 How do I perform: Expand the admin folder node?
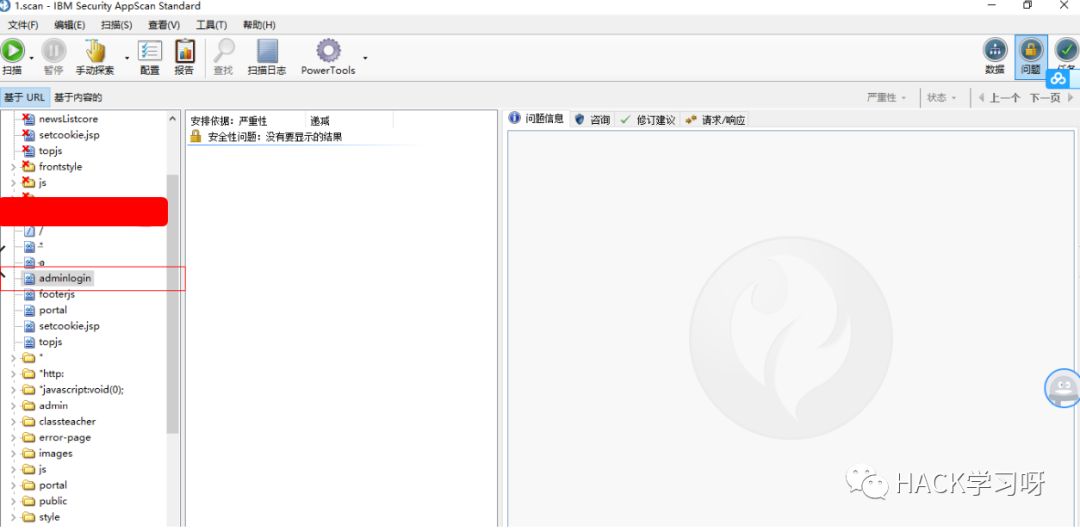(13, 406)
